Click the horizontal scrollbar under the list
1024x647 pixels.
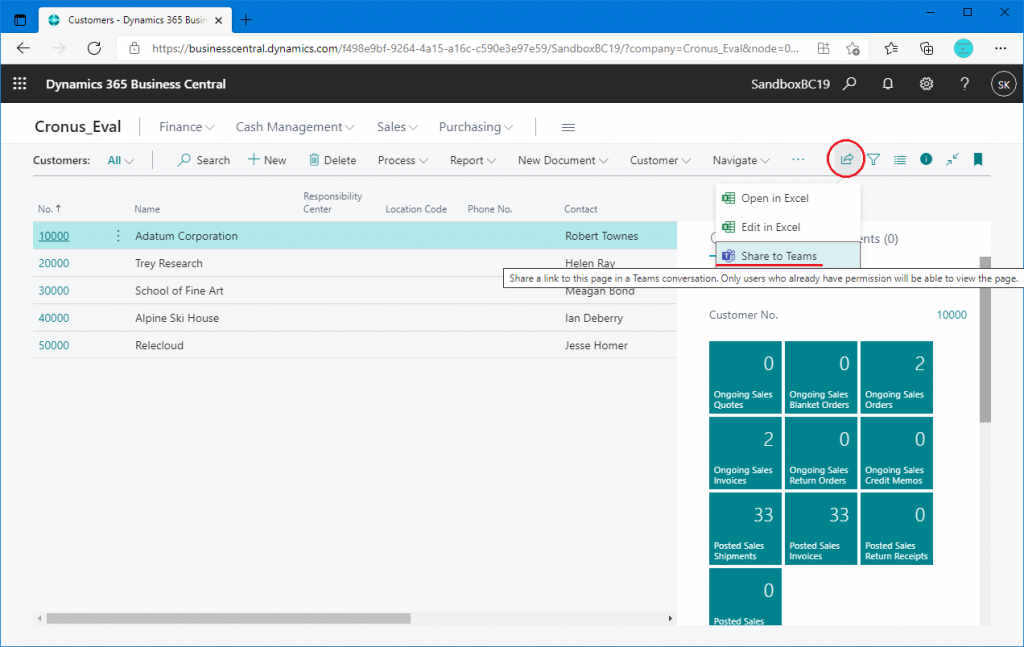click(228, 618)
